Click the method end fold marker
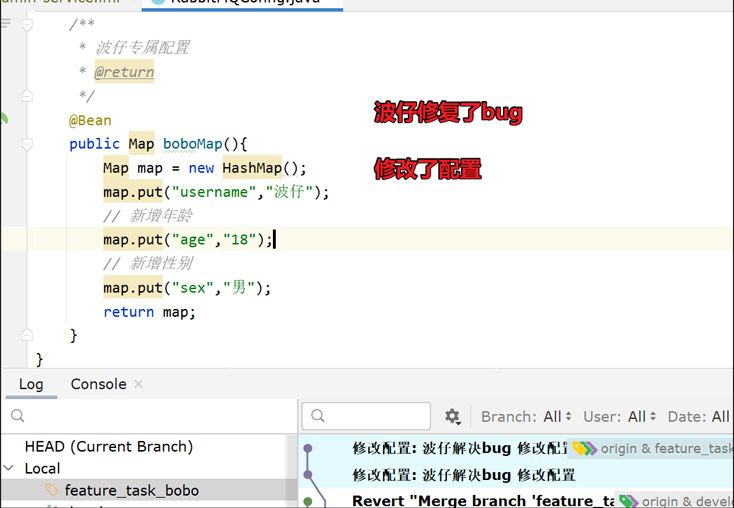 tap(27, 335)
